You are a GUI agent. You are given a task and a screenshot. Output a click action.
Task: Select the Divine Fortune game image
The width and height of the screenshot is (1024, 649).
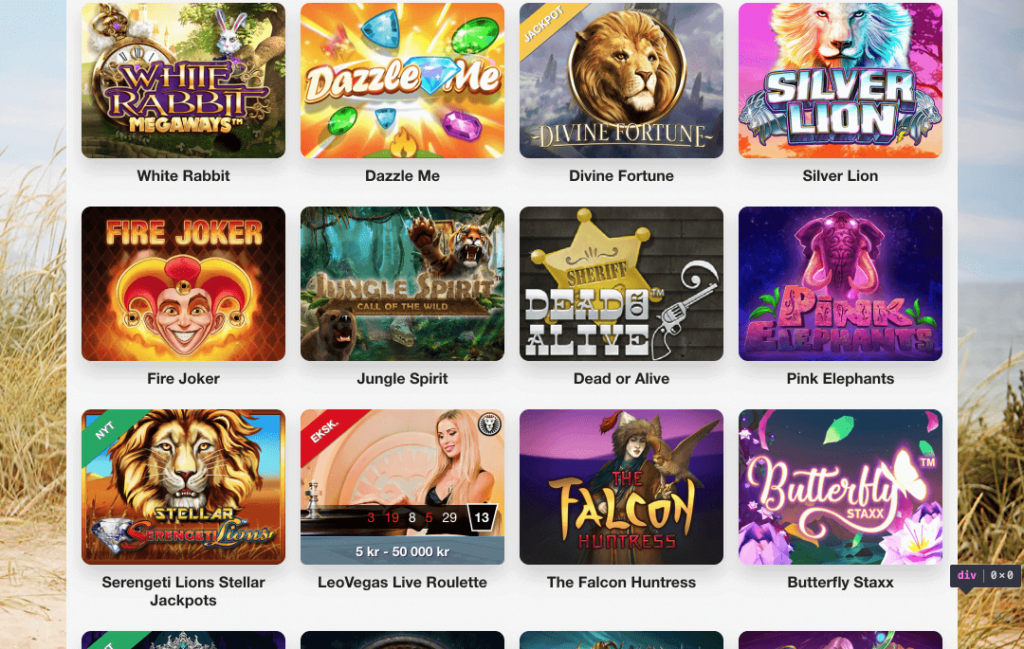[621, 80]
